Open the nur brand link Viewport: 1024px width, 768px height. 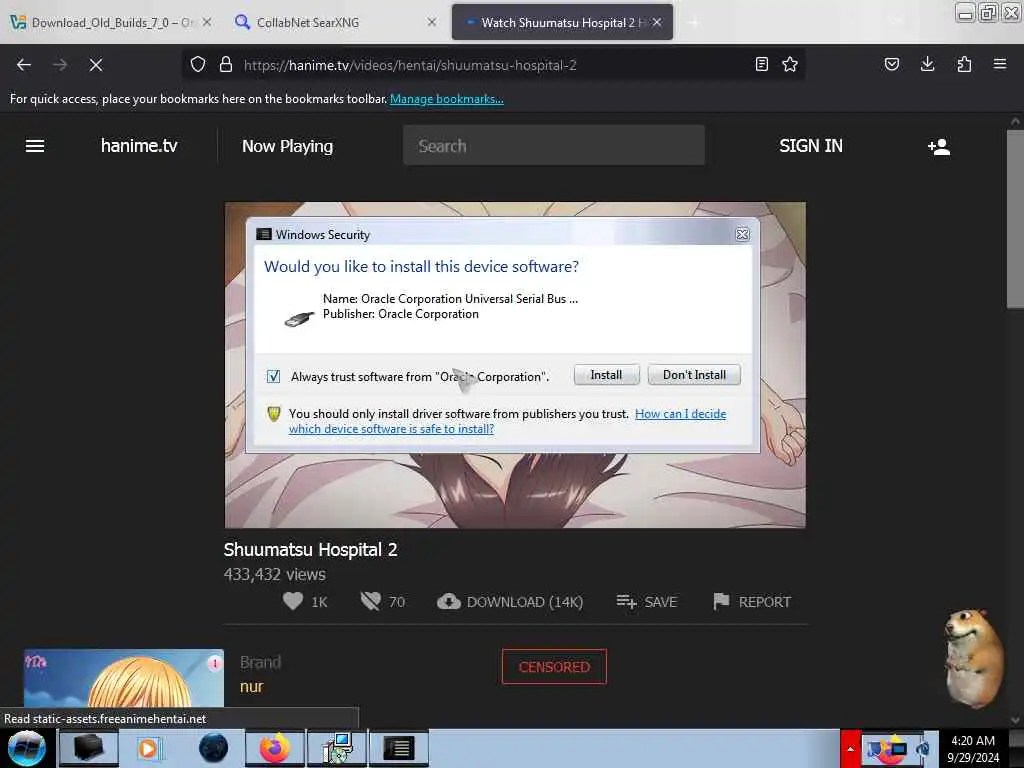(x=251, y=686)
